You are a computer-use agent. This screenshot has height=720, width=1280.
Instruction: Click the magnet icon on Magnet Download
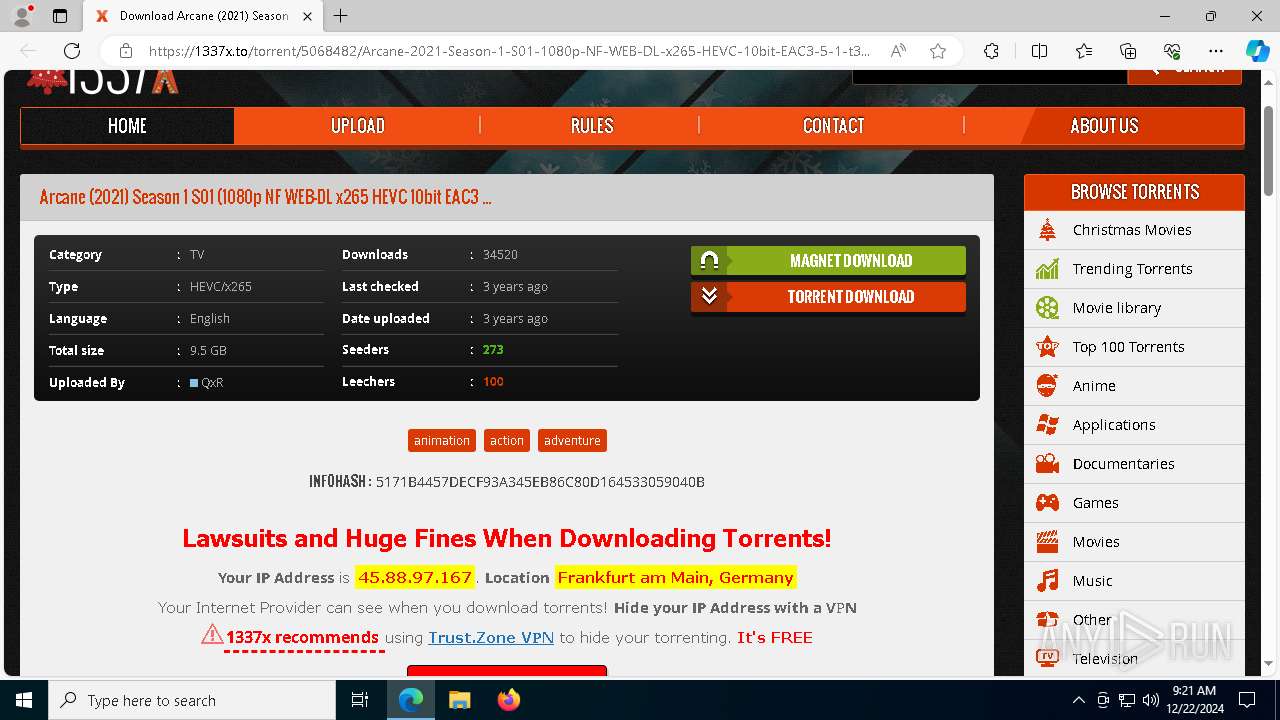709,261
